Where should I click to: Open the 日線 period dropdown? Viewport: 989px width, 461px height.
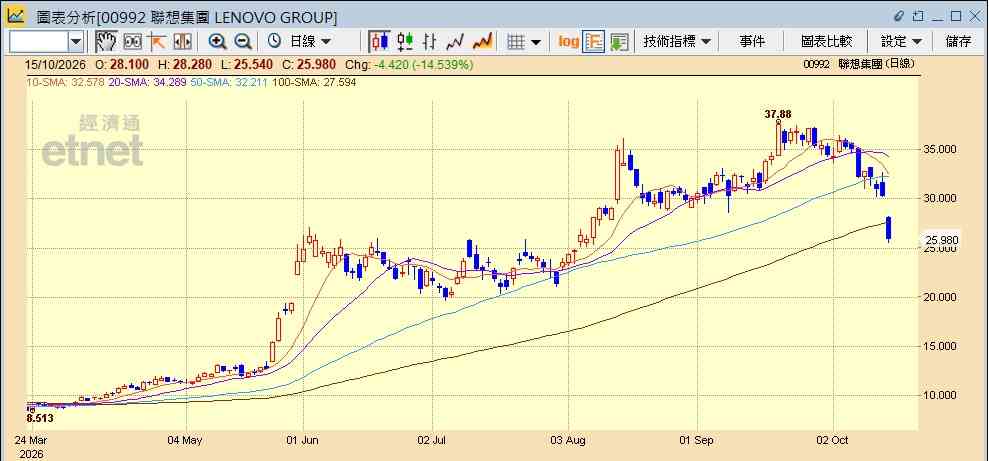[310, 42]
